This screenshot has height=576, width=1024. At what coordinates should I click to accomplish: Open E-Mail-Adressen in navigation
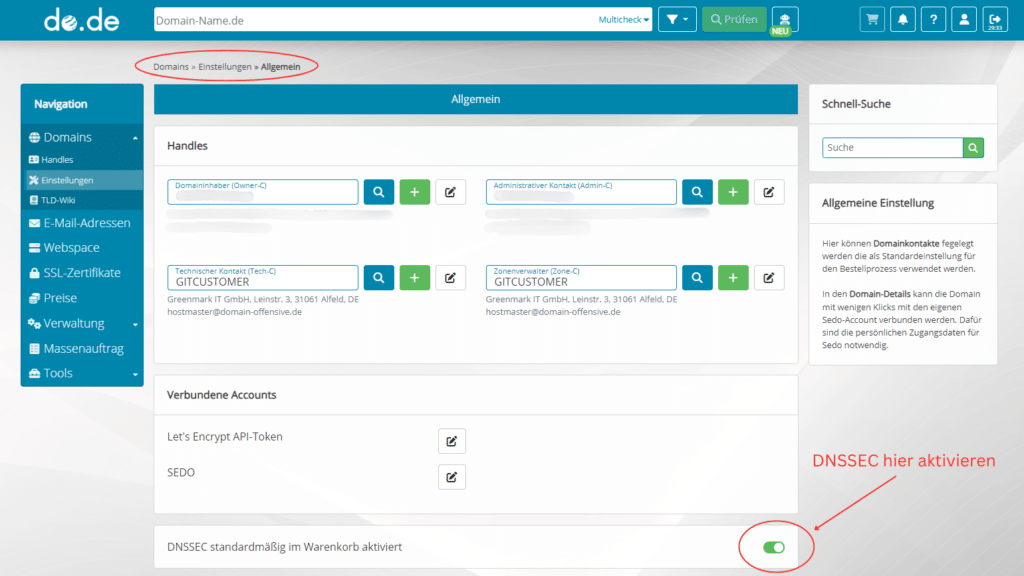[82, 223]
